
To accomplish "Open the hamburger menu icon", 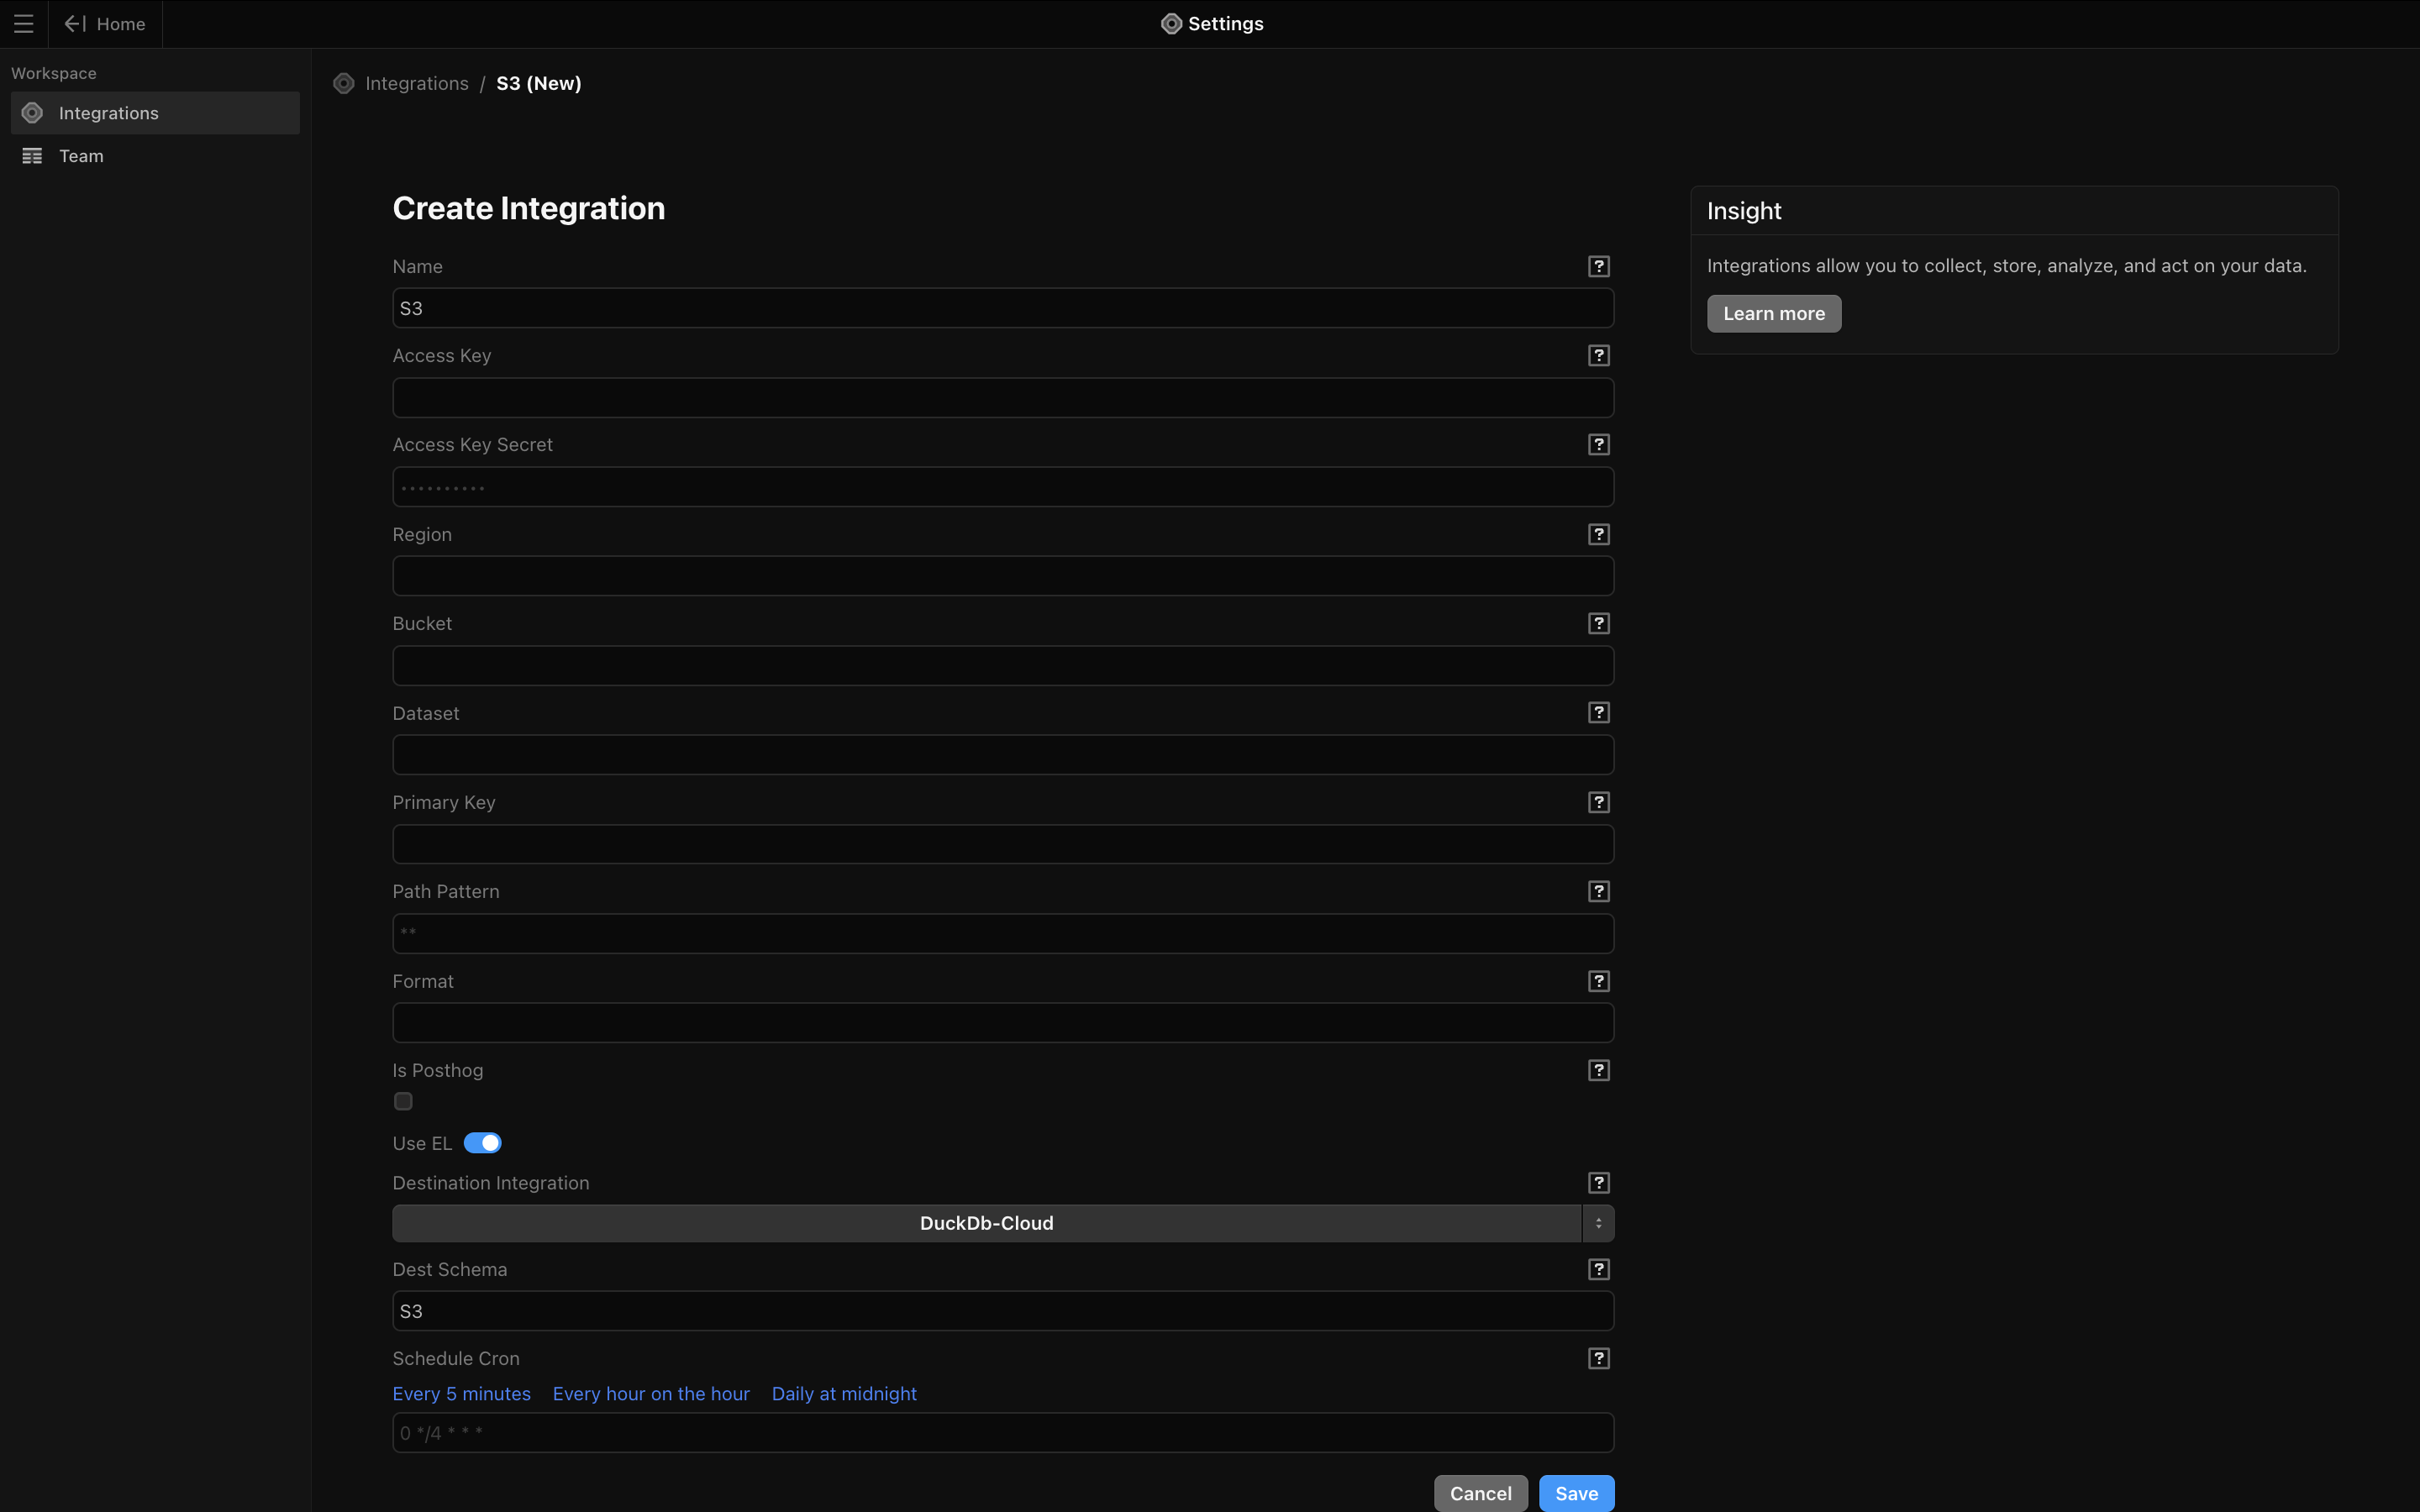I will pyautogui.click(x=23, y=24).
